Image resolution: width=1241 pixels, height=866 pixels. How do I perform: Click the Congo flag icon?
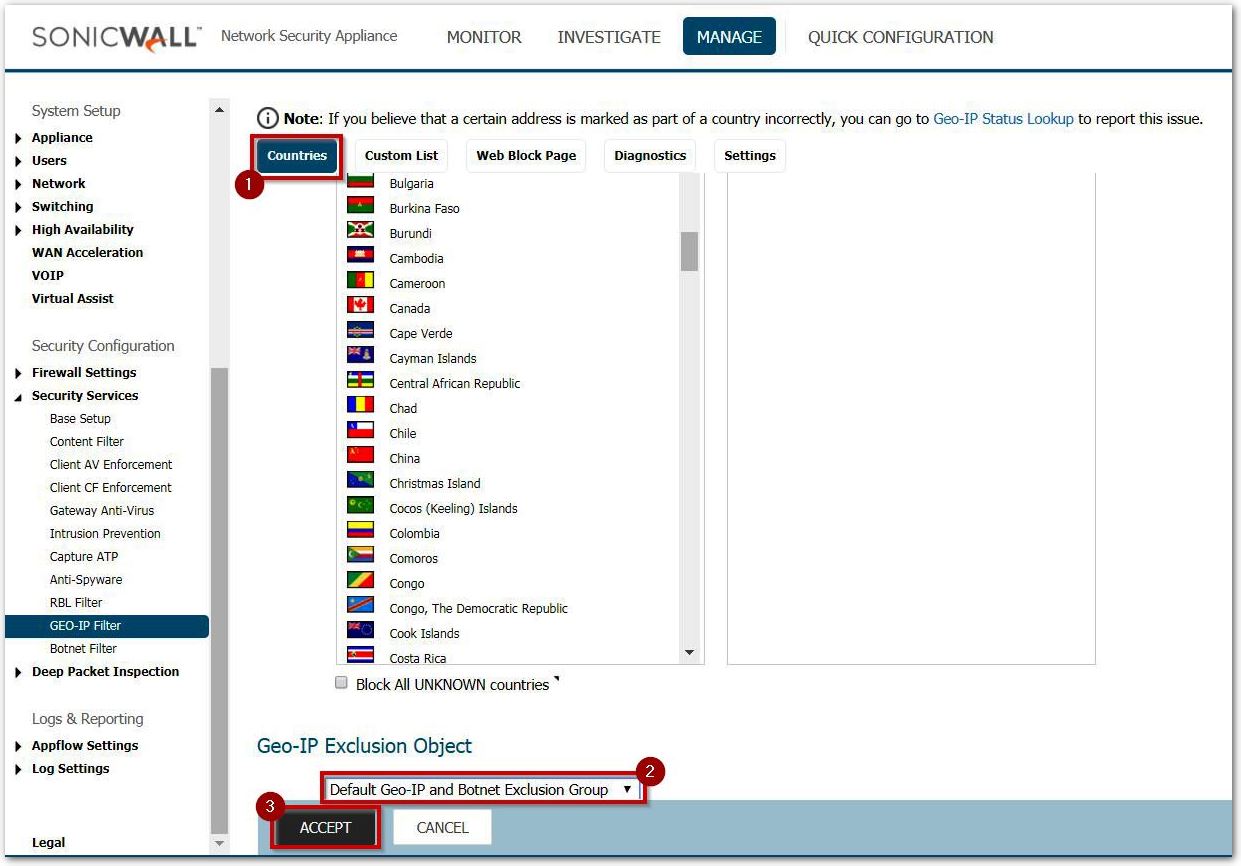360,580
